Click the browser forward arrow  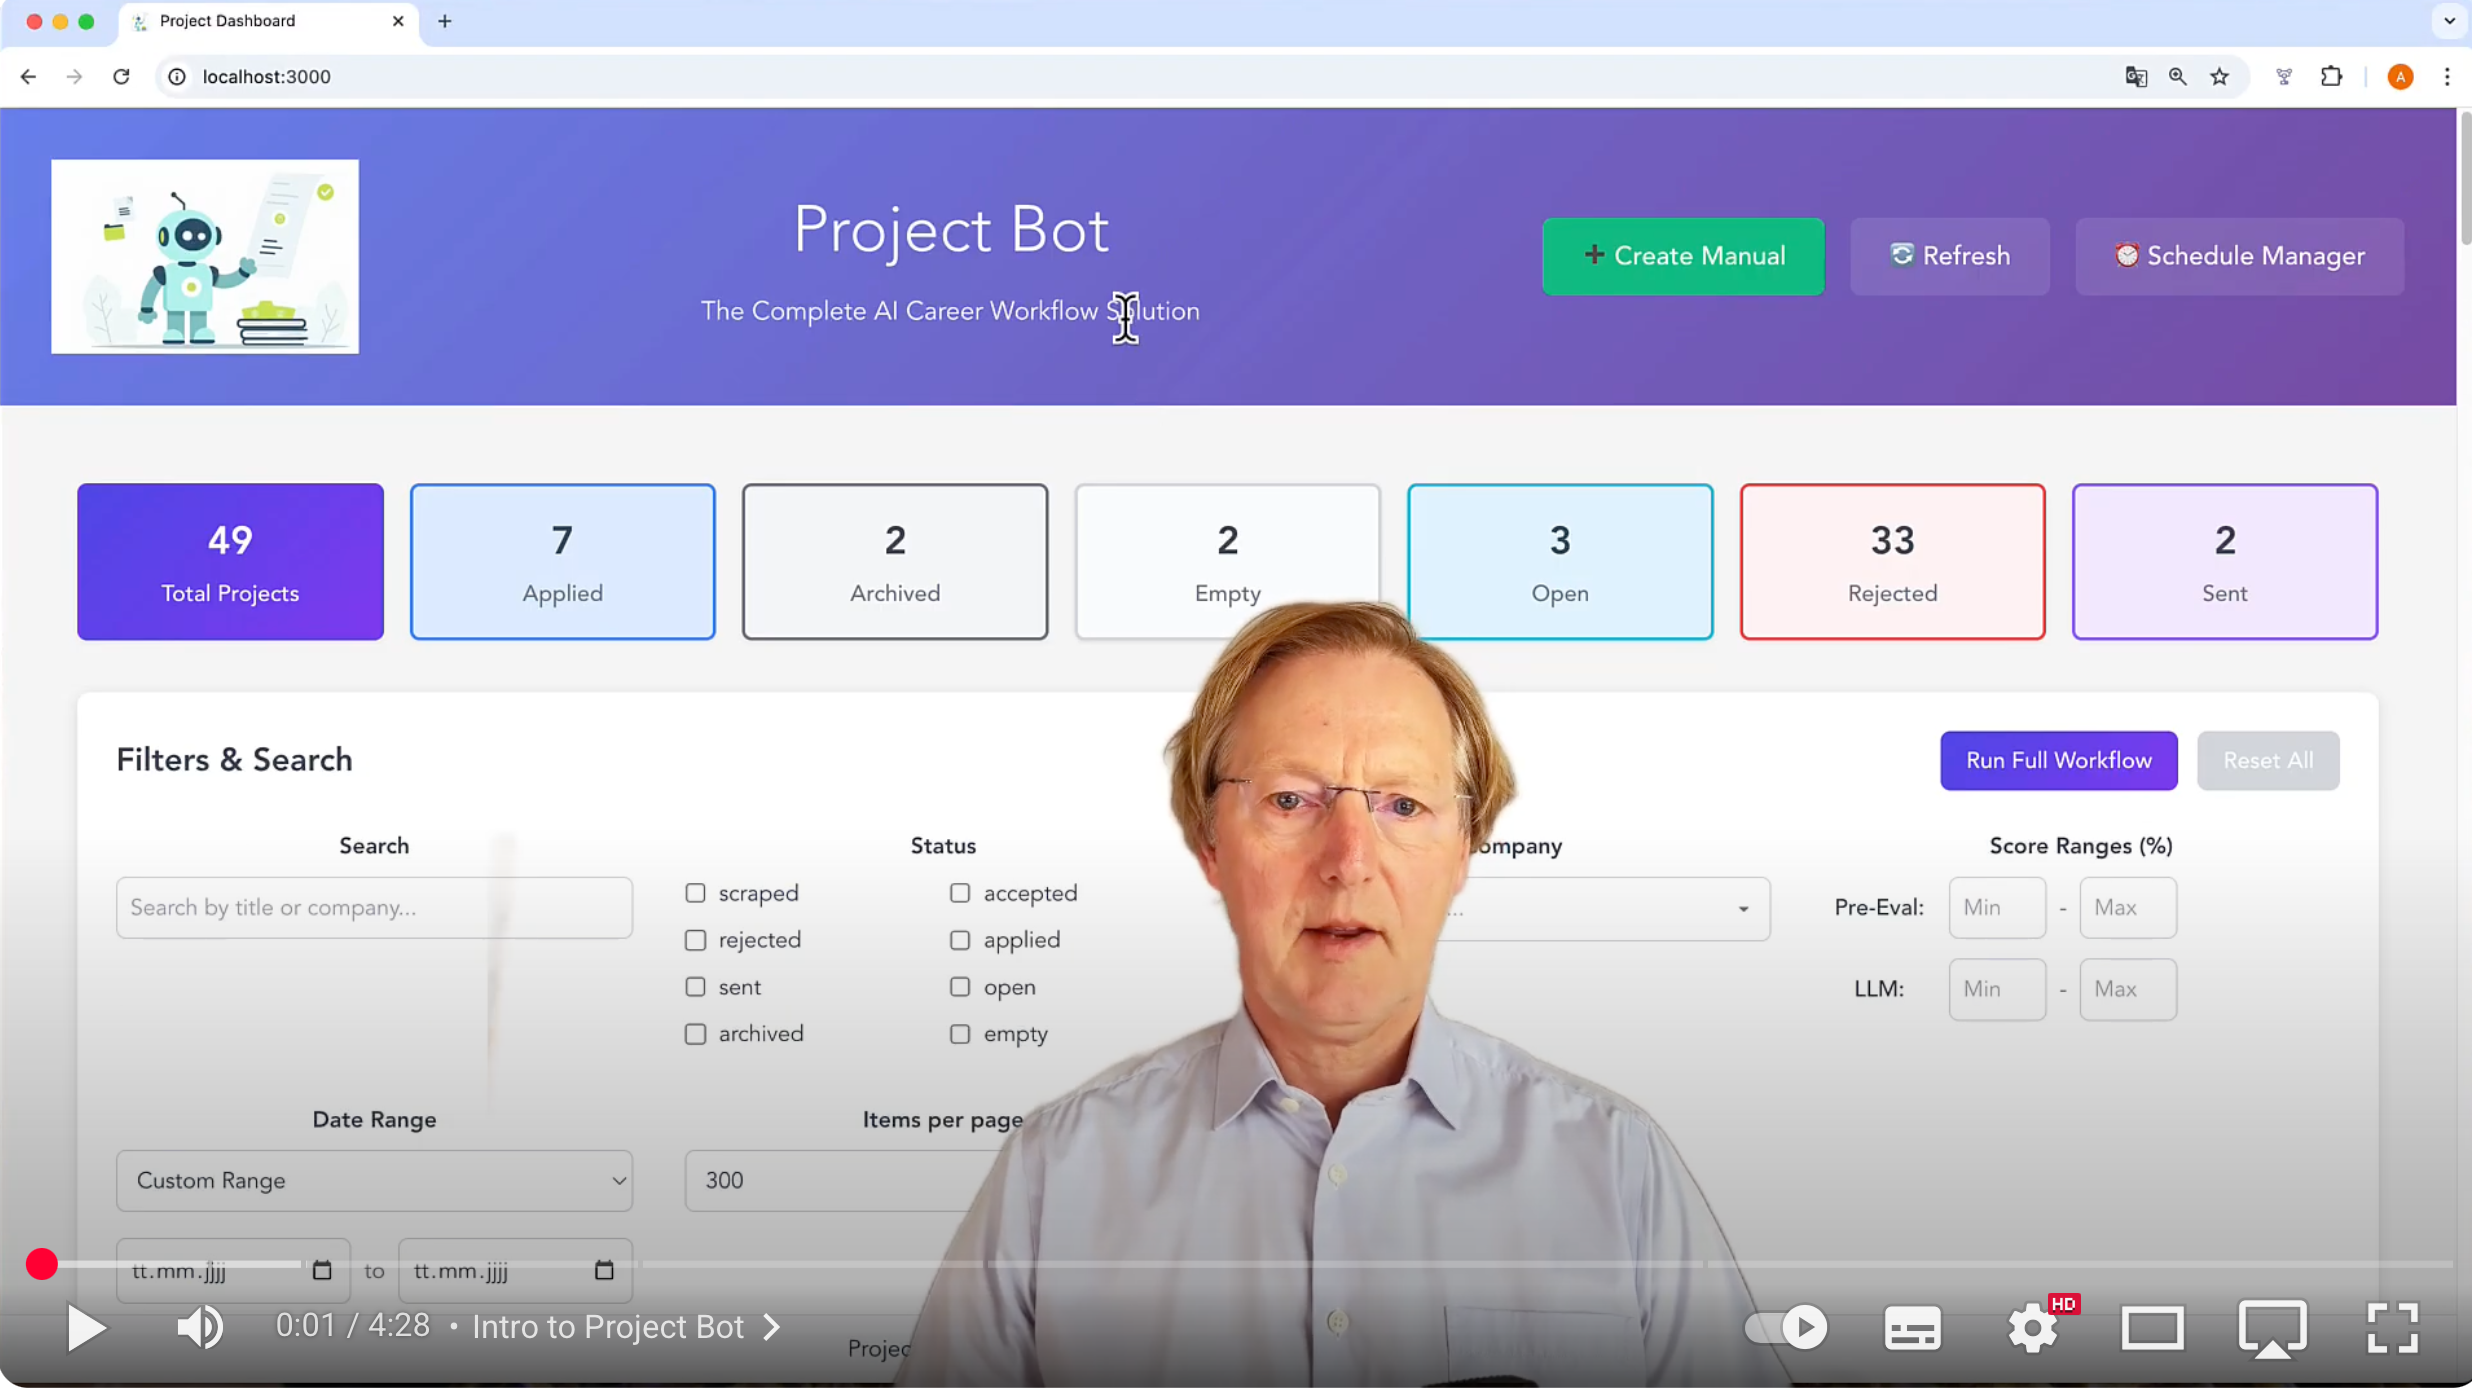click(74, 77)
